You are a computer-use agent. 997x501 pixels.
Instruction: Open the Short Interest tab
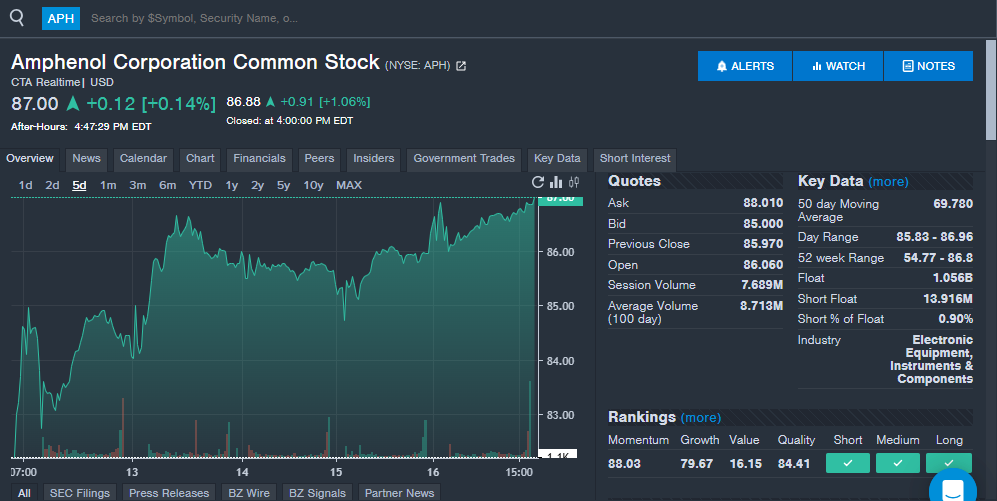pos(635,159)
